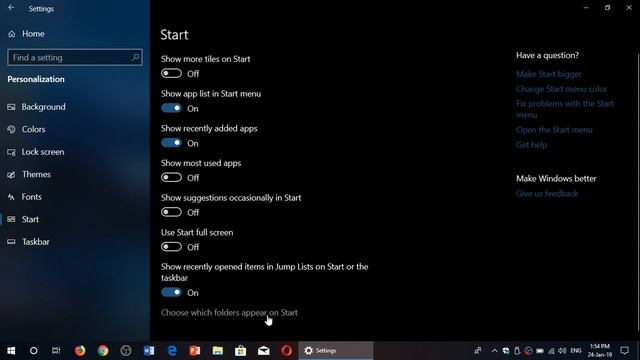Toggle Show more tiles on Start
The width and height of the screenshot is (640, 360).
coord(171,73)
